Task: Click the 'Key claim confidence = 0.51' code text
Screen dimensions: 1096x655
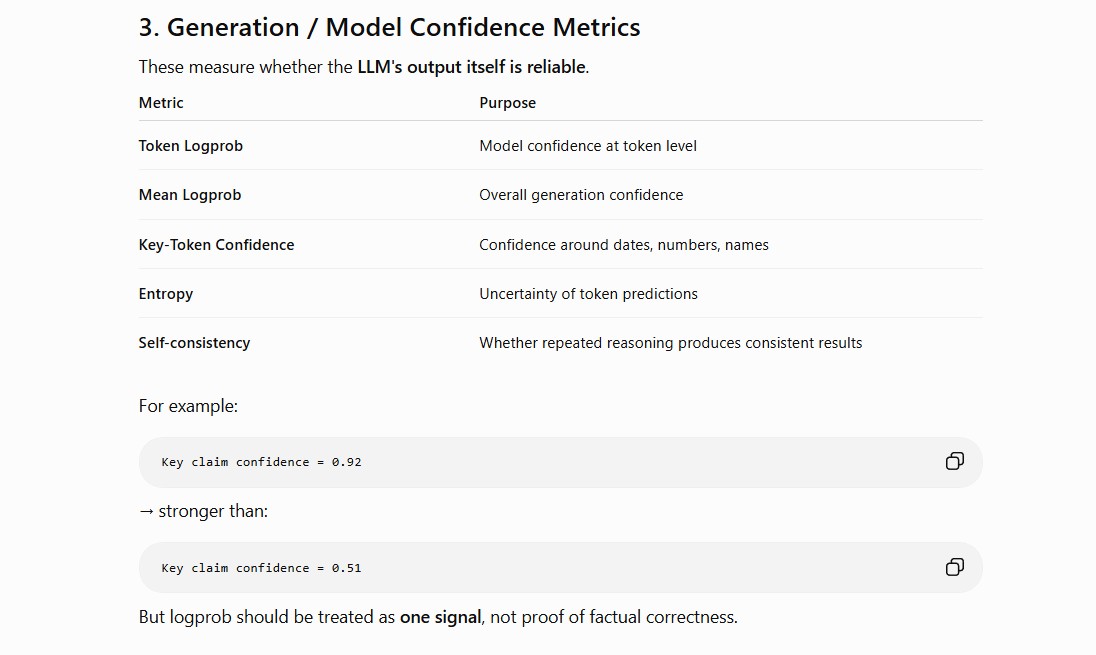Action: click(261, 568)
